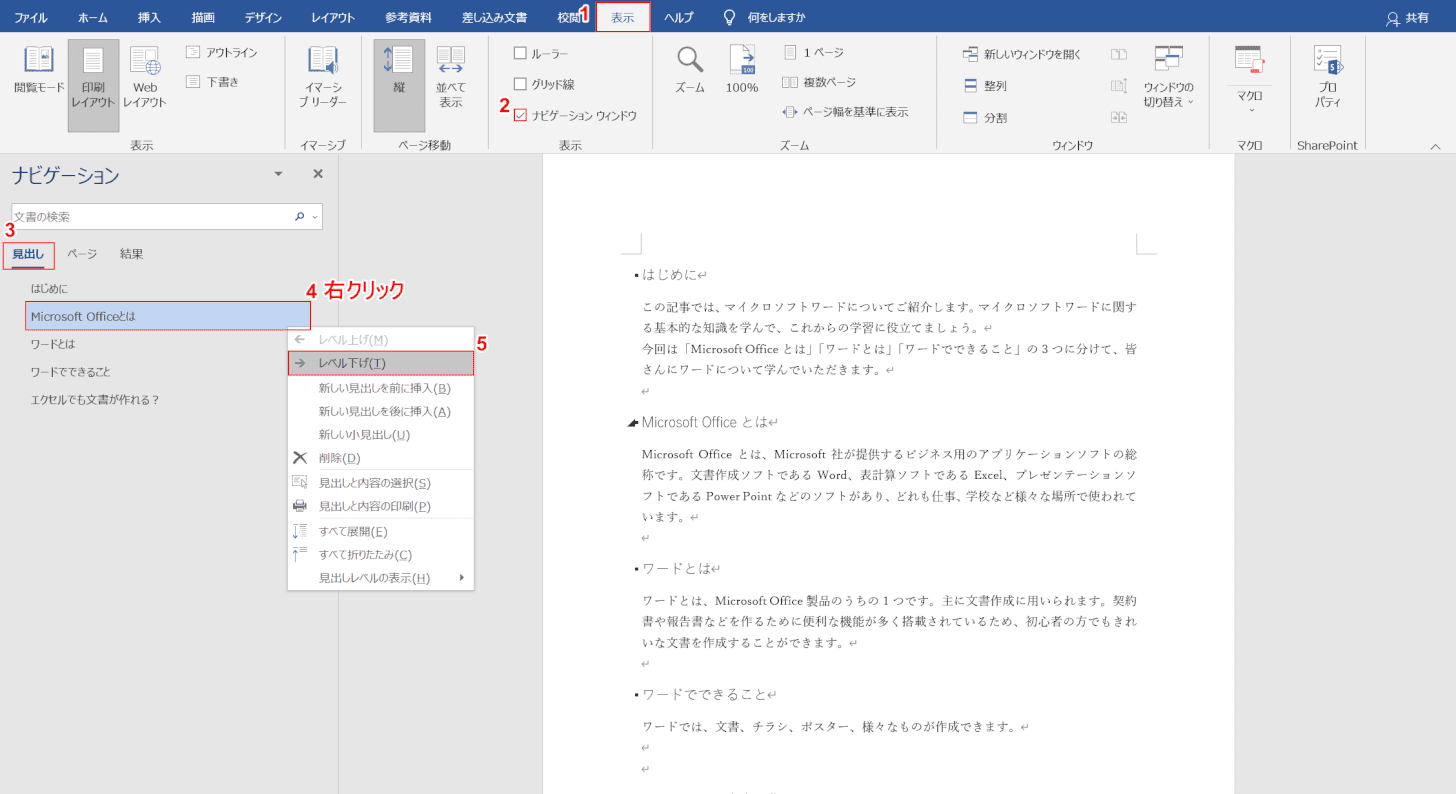
Task: Open the Draw (描画) tab
Action: click(x=203, y=18)
